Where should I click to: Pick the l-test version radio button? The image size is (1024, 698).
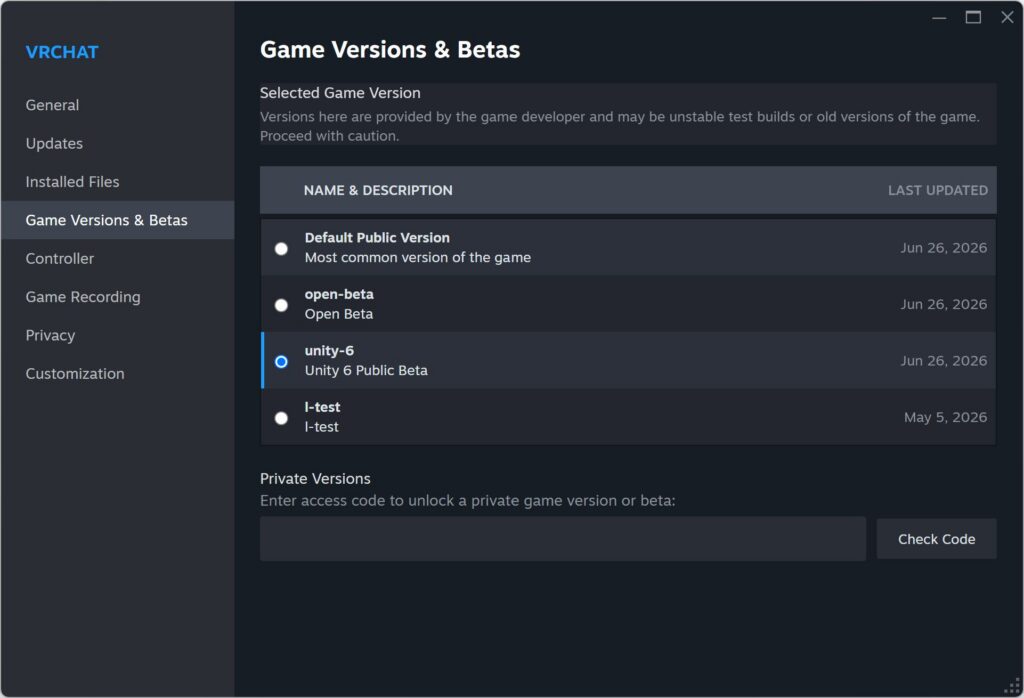281,418
